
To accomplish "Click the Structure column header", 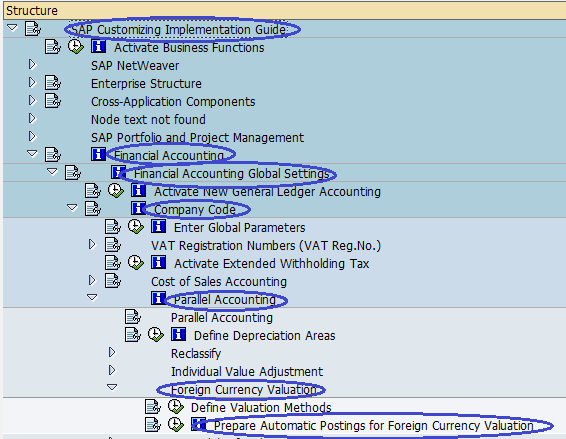I will tap(284, 10).
